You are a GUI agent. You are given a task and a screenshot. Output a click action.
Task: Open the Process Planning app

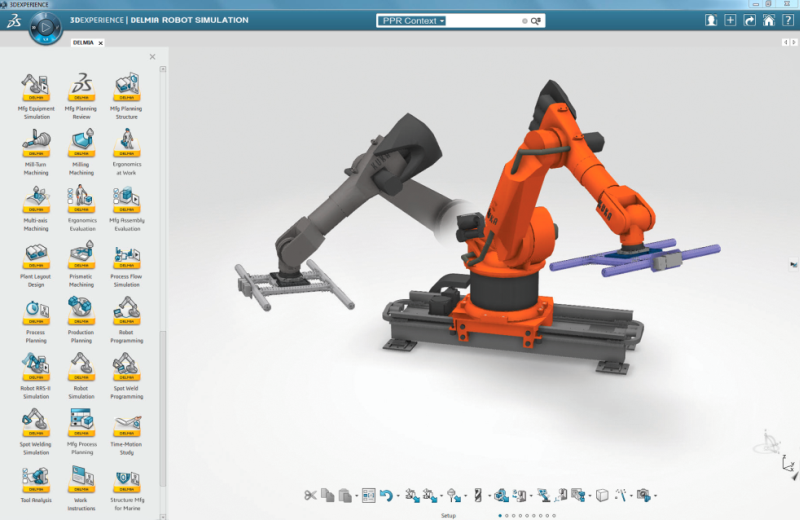[x=36, y=320]
